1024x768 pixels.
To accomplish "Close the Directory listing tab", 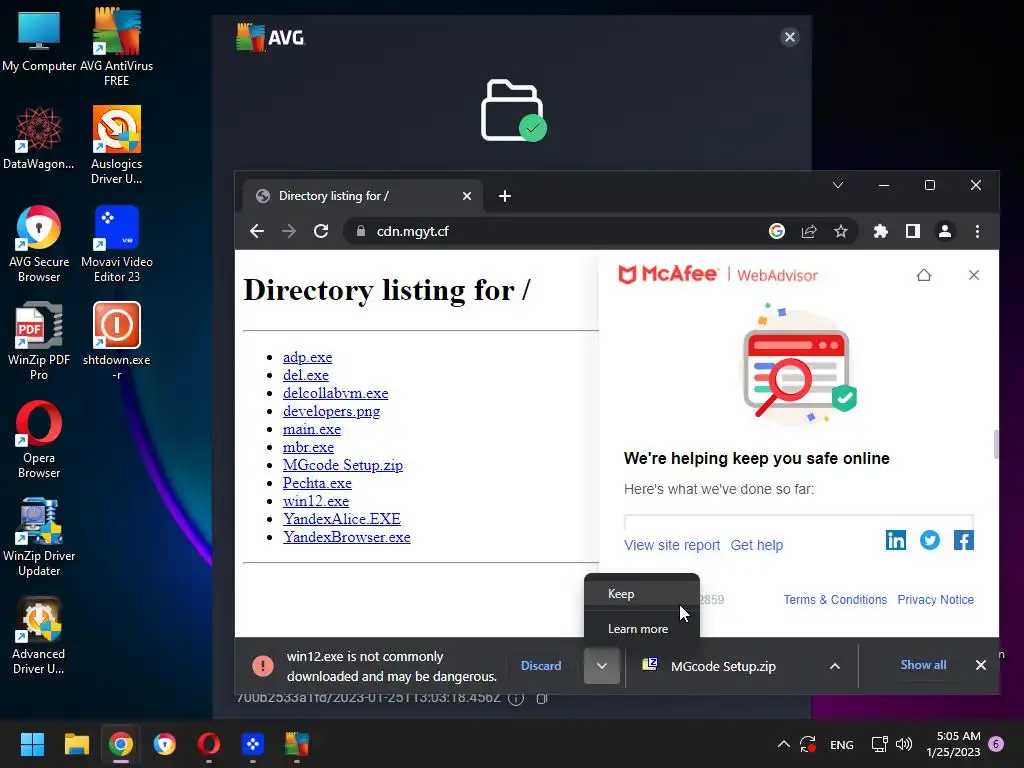I will point(466,196).
